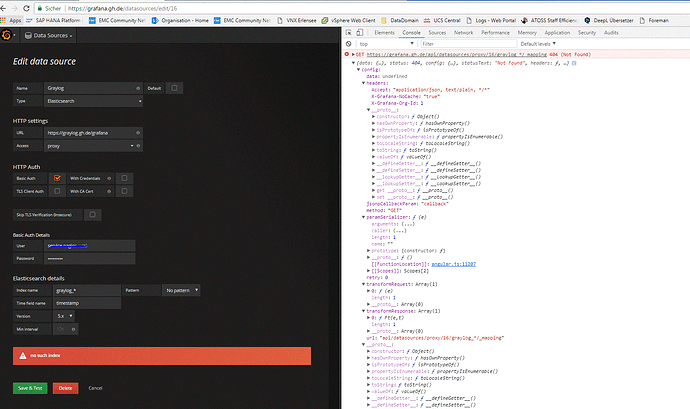690x409 pixels.
Task: Open the Pattern No pattern dropdown
Action: pyautogui.click(x=181, y=290)
